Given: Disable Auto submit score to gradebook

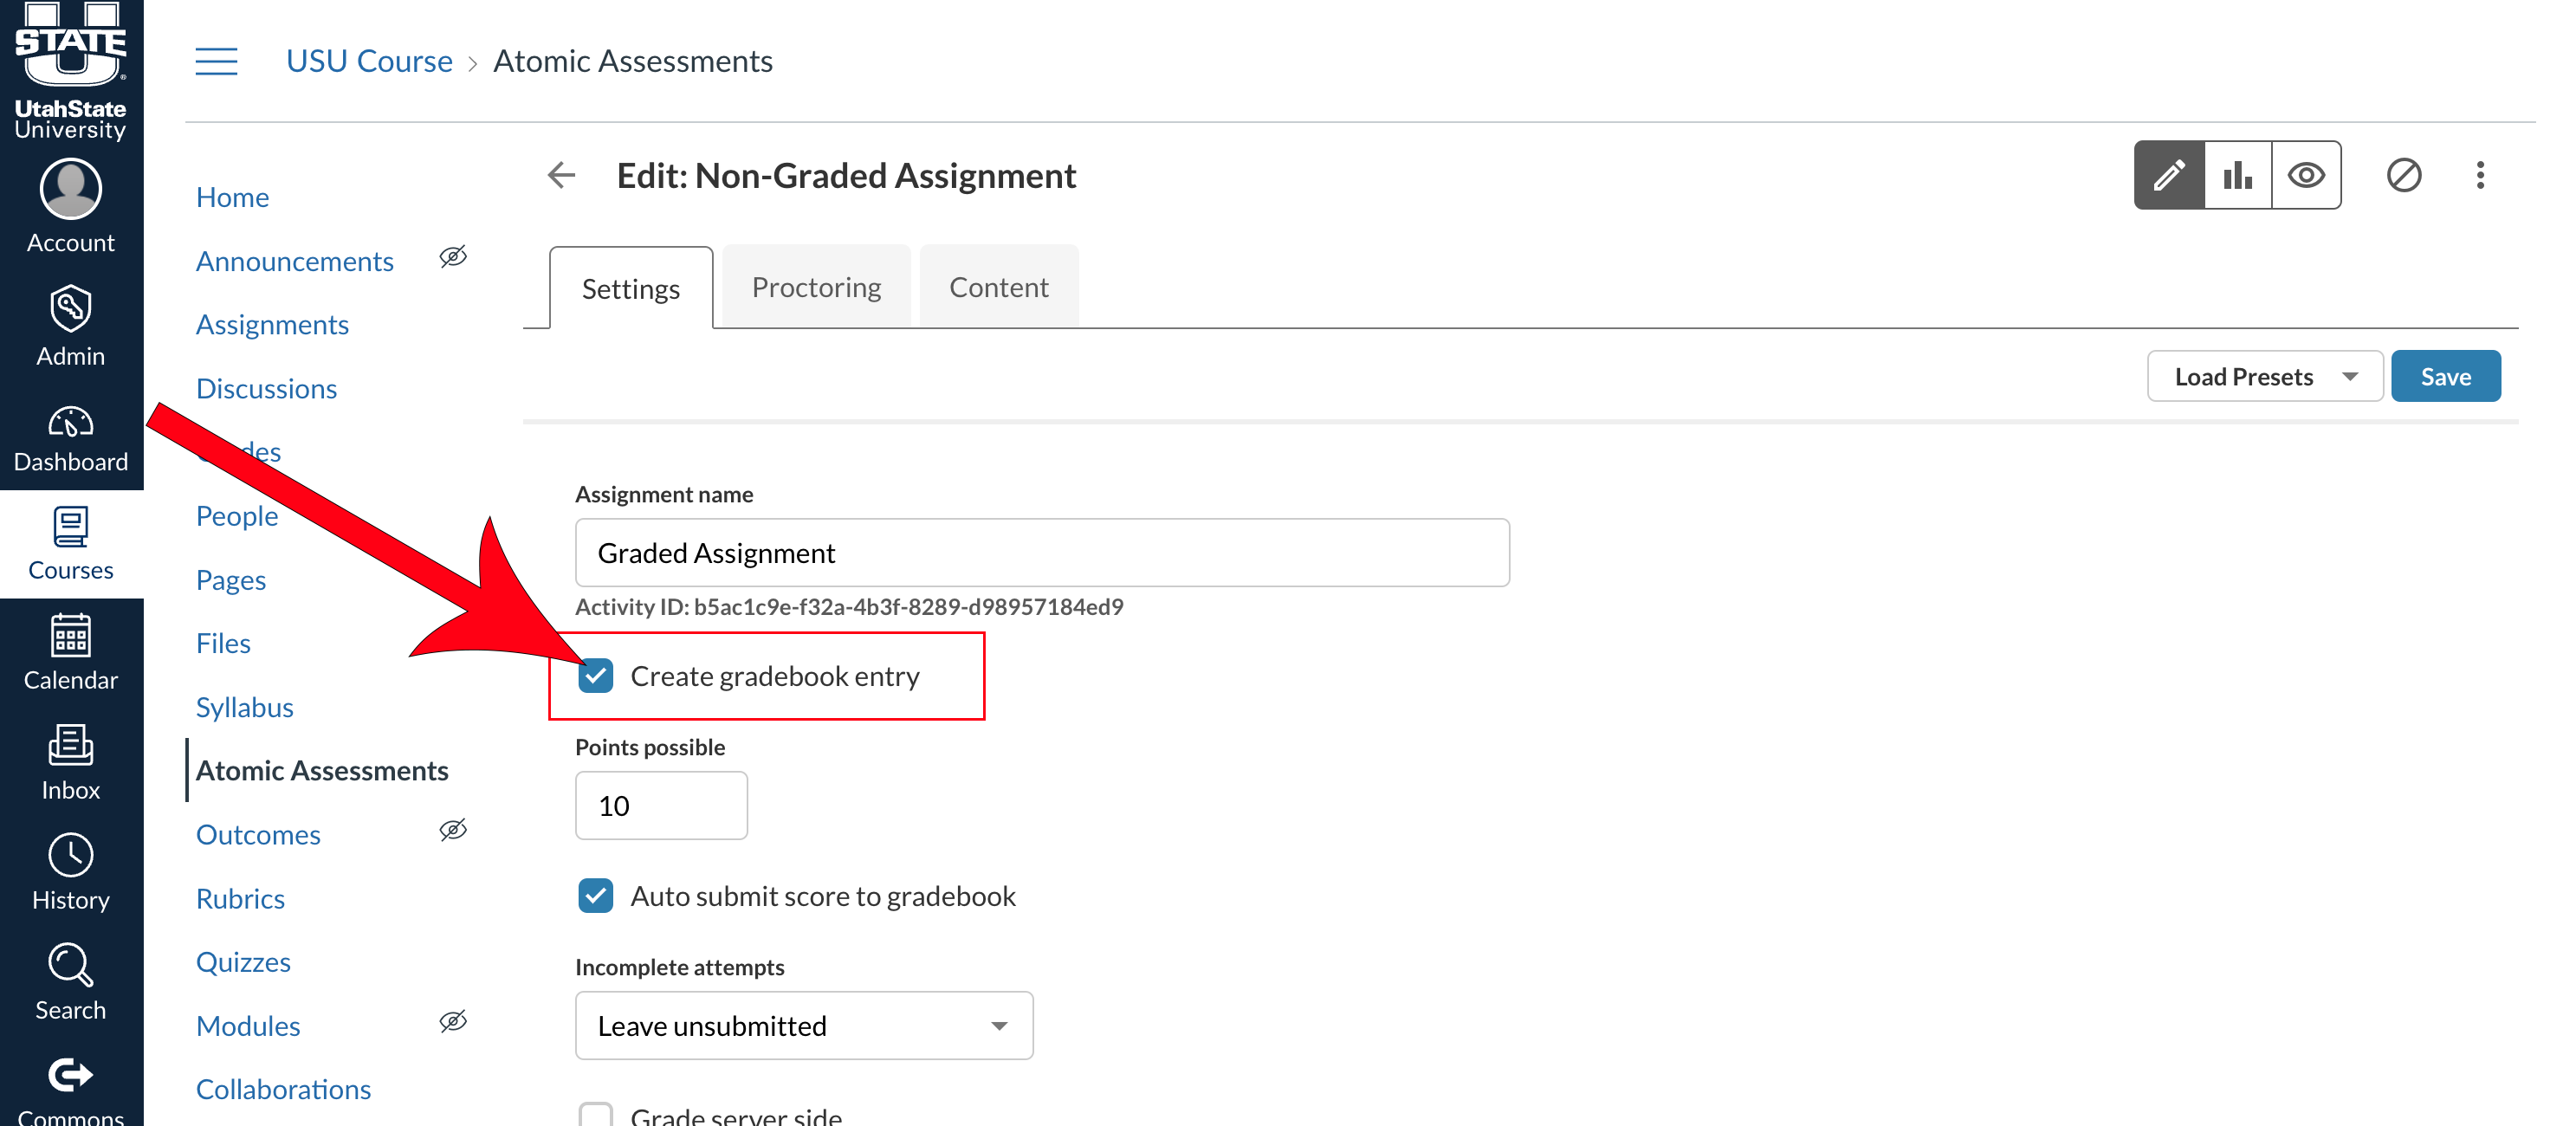Looking at the screenshot, I should click(x=595, y=896).
